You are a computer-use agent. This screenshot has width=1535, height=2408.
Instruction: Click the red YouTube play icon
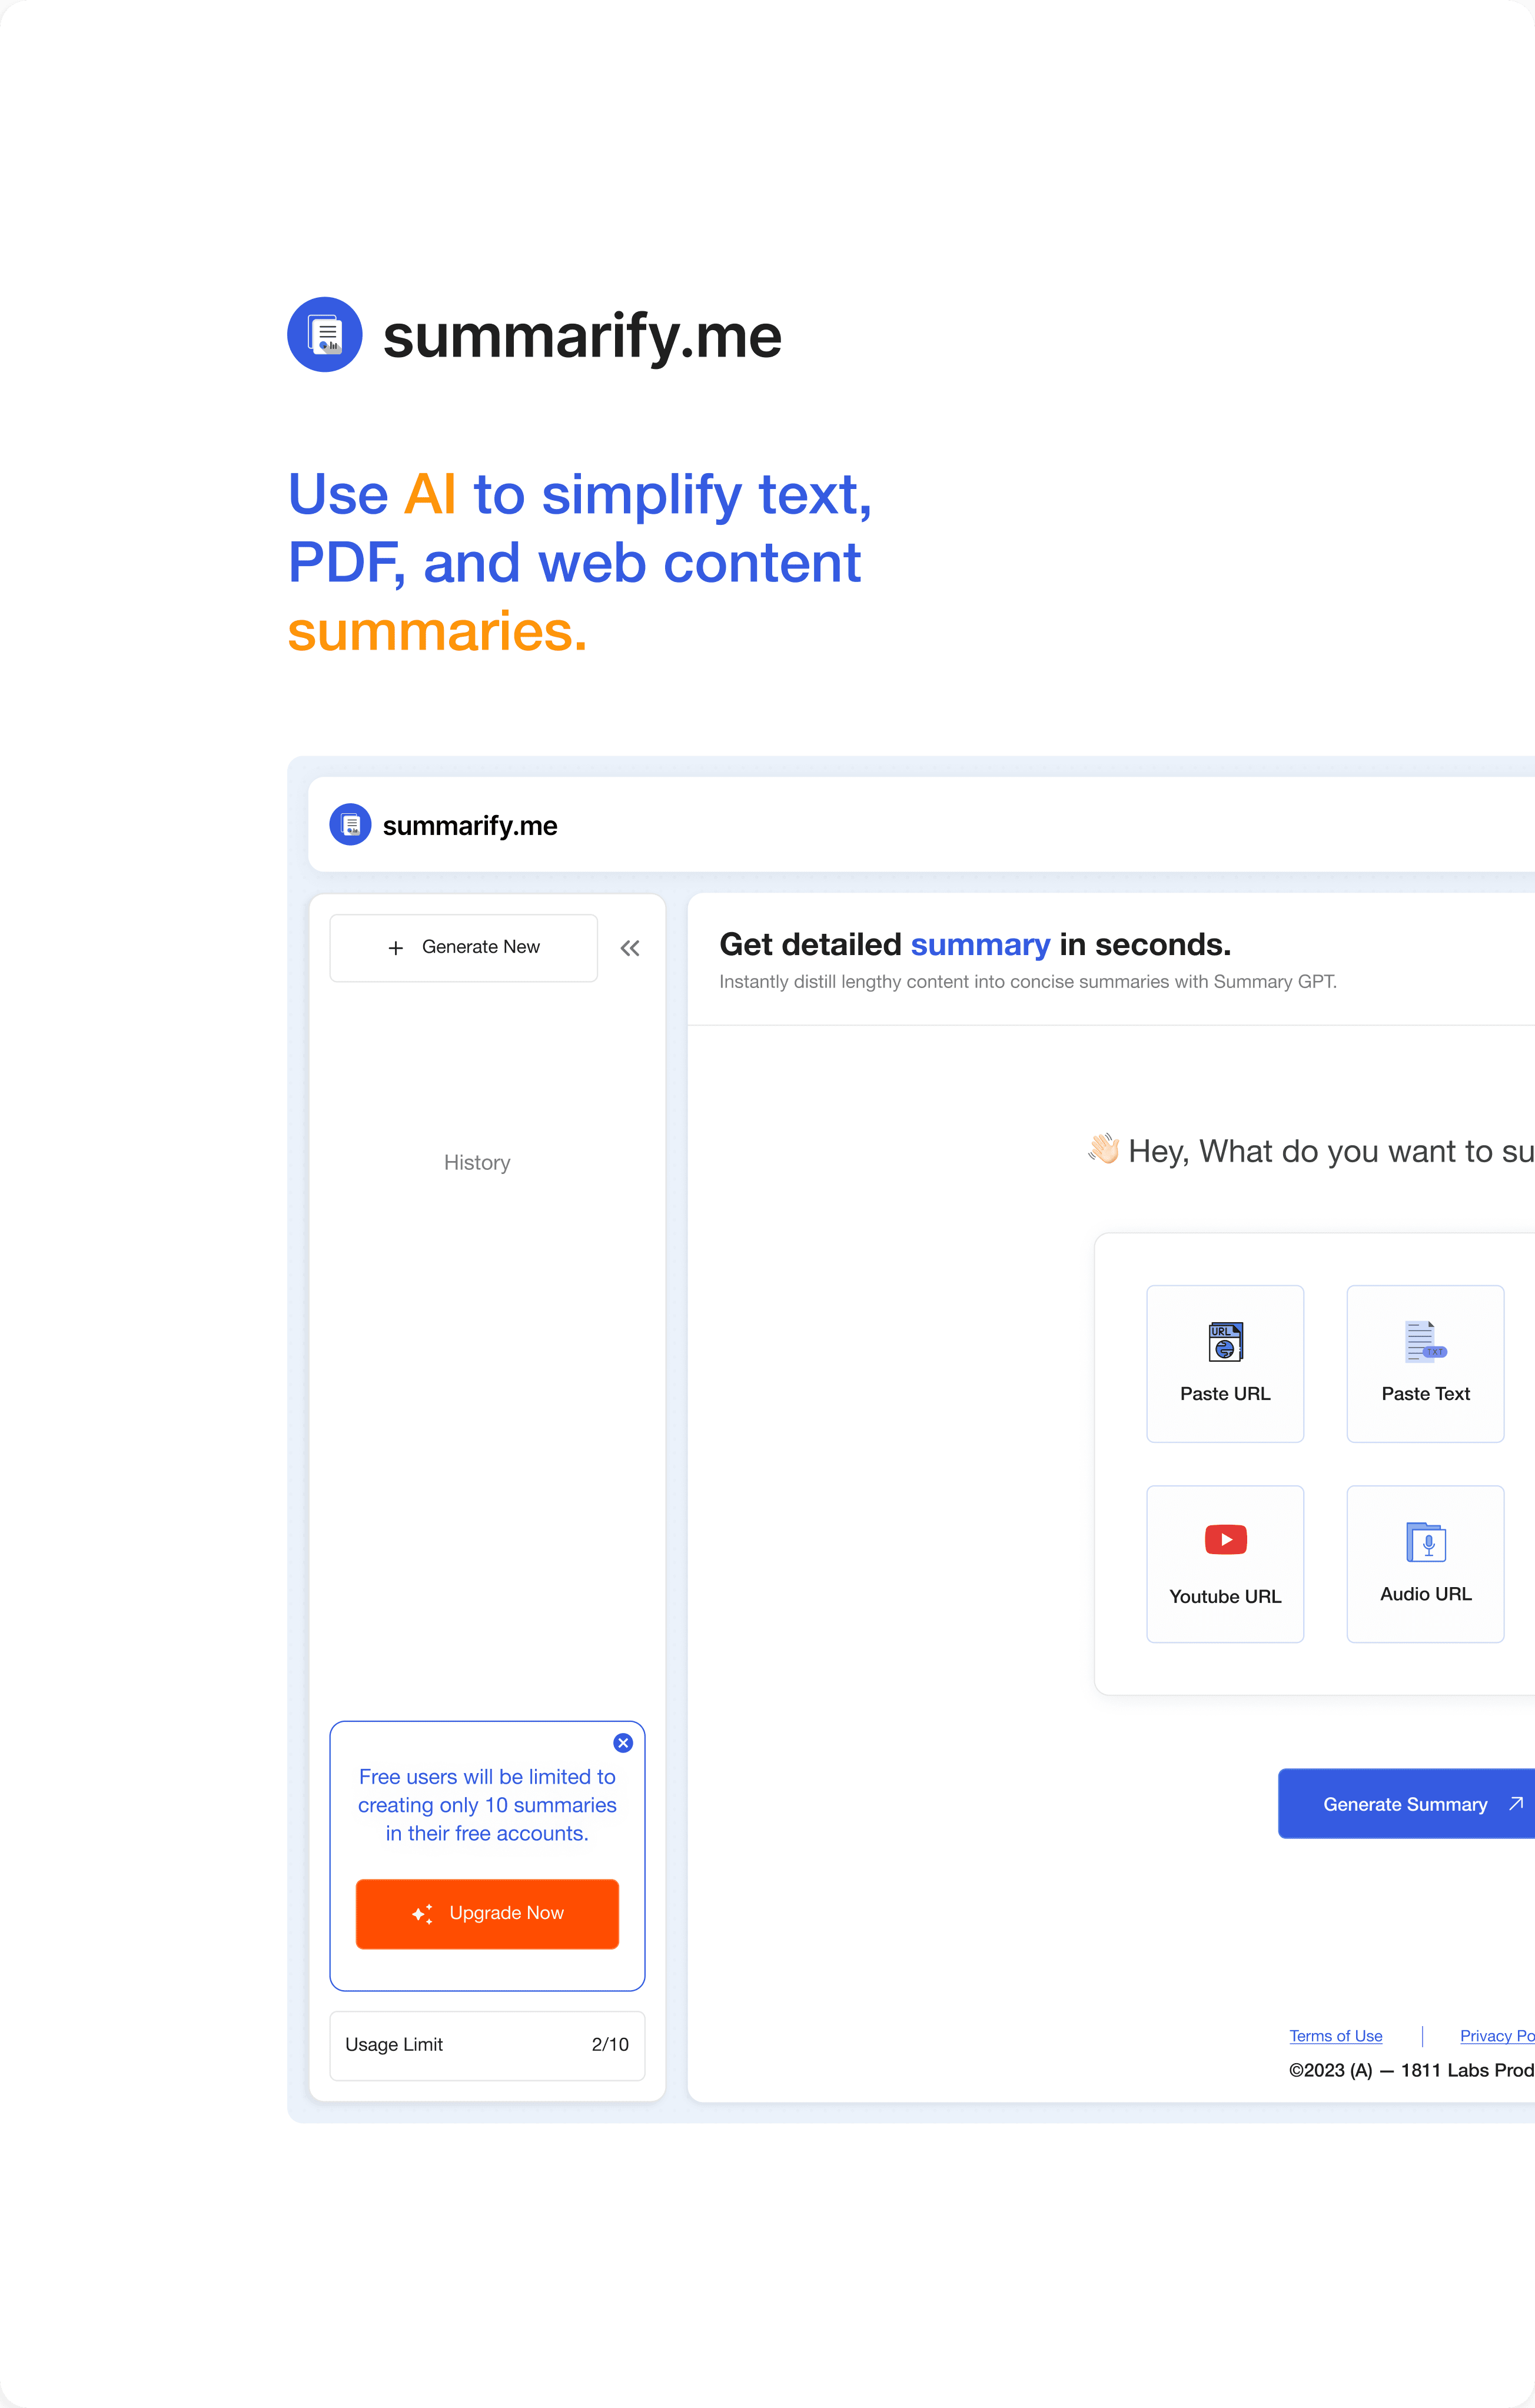point(1226,1540)
